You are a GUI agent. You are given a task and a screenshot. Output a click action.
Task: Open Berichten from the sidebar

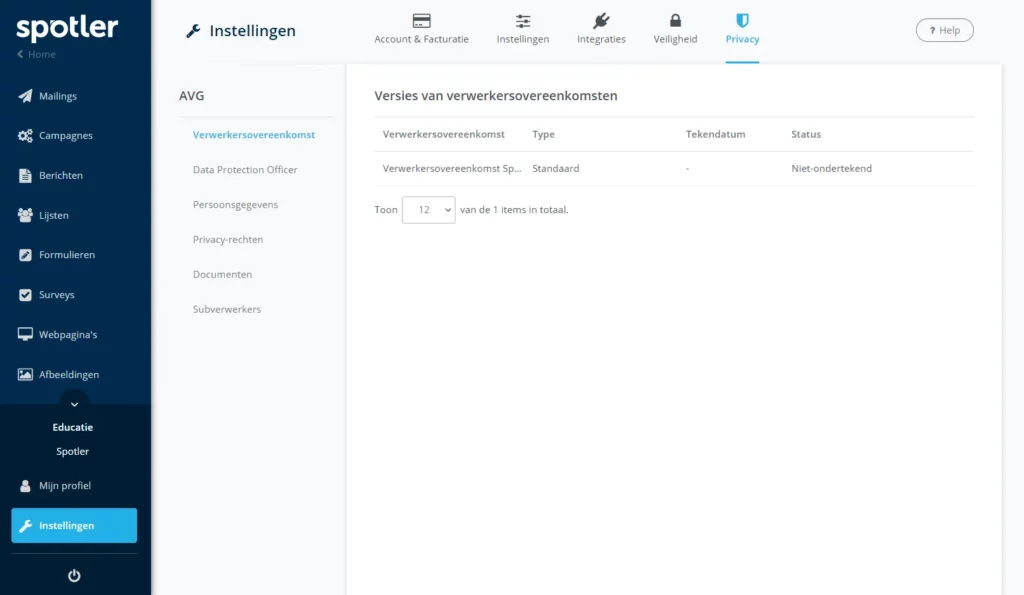pyautogui.click(x=24, y=175)
